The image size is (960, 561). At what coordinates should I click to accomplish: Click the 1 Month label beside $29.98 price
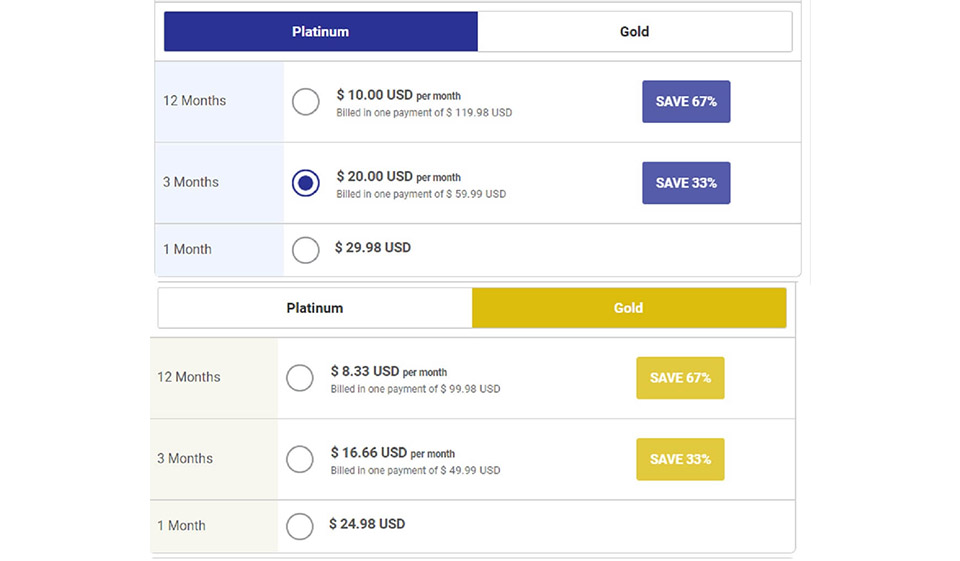[187, 250]
